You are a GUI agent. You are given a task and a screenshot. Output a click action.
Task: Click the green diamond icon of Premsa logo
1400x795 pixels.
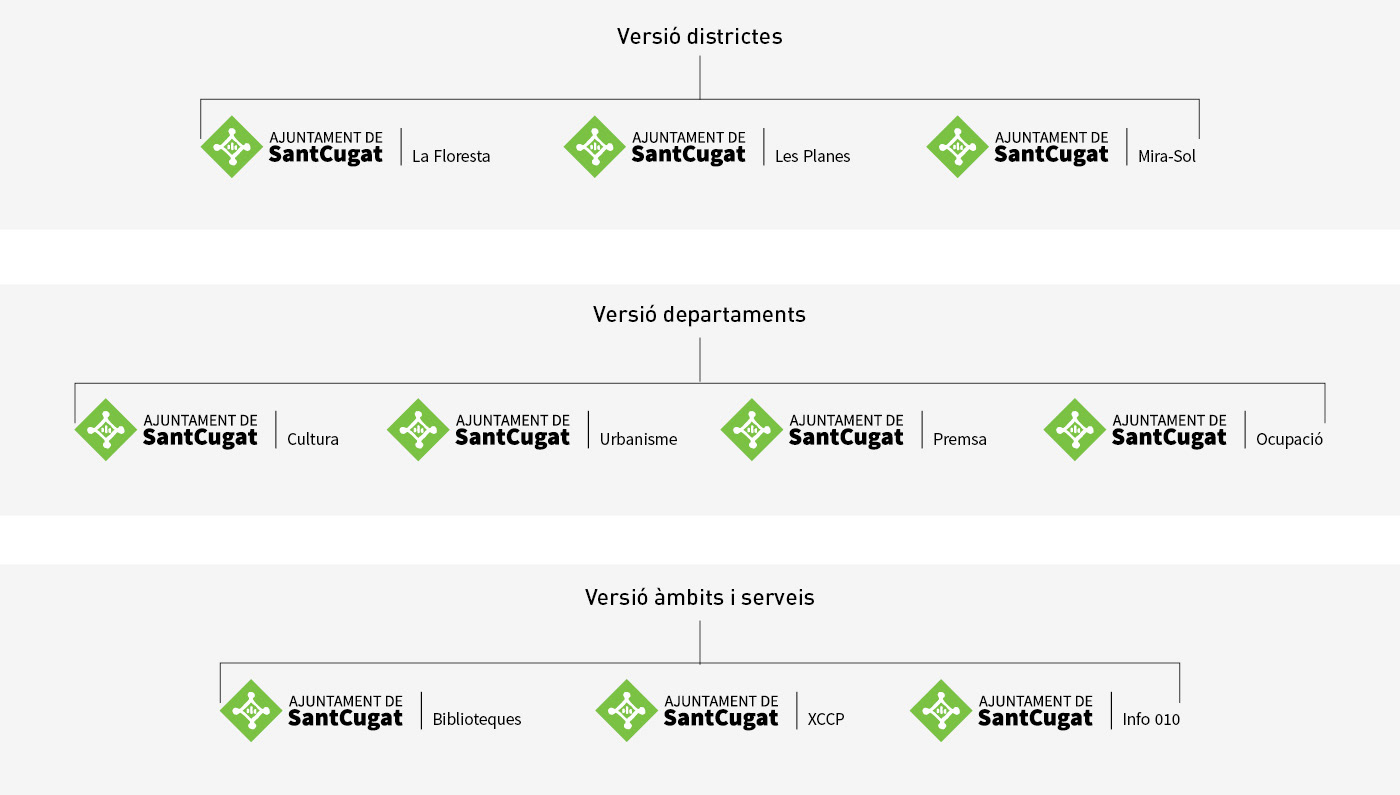(x=752, y=430)
